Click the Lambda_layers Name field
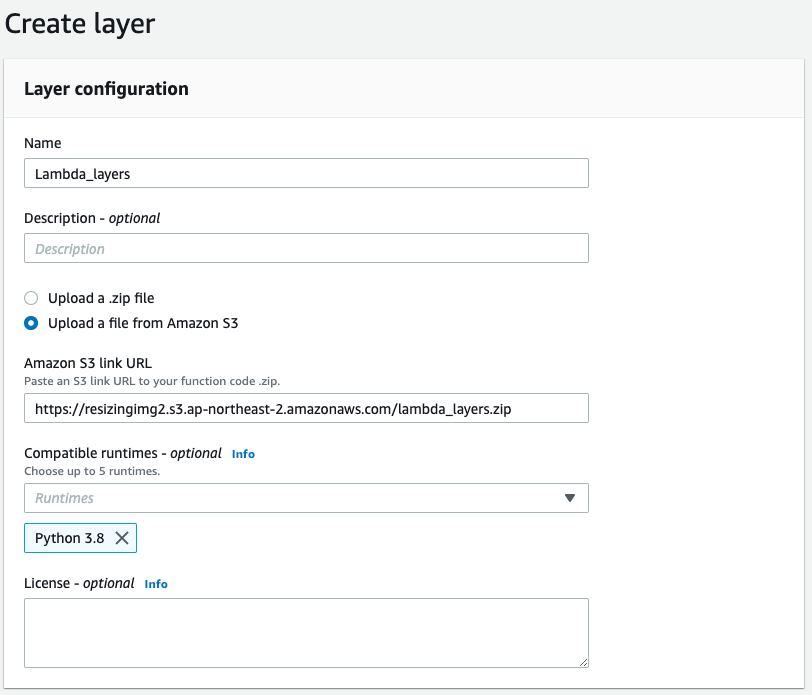This screenshot has height=695, width=812. pyautogui.click(x=300, y=172)
